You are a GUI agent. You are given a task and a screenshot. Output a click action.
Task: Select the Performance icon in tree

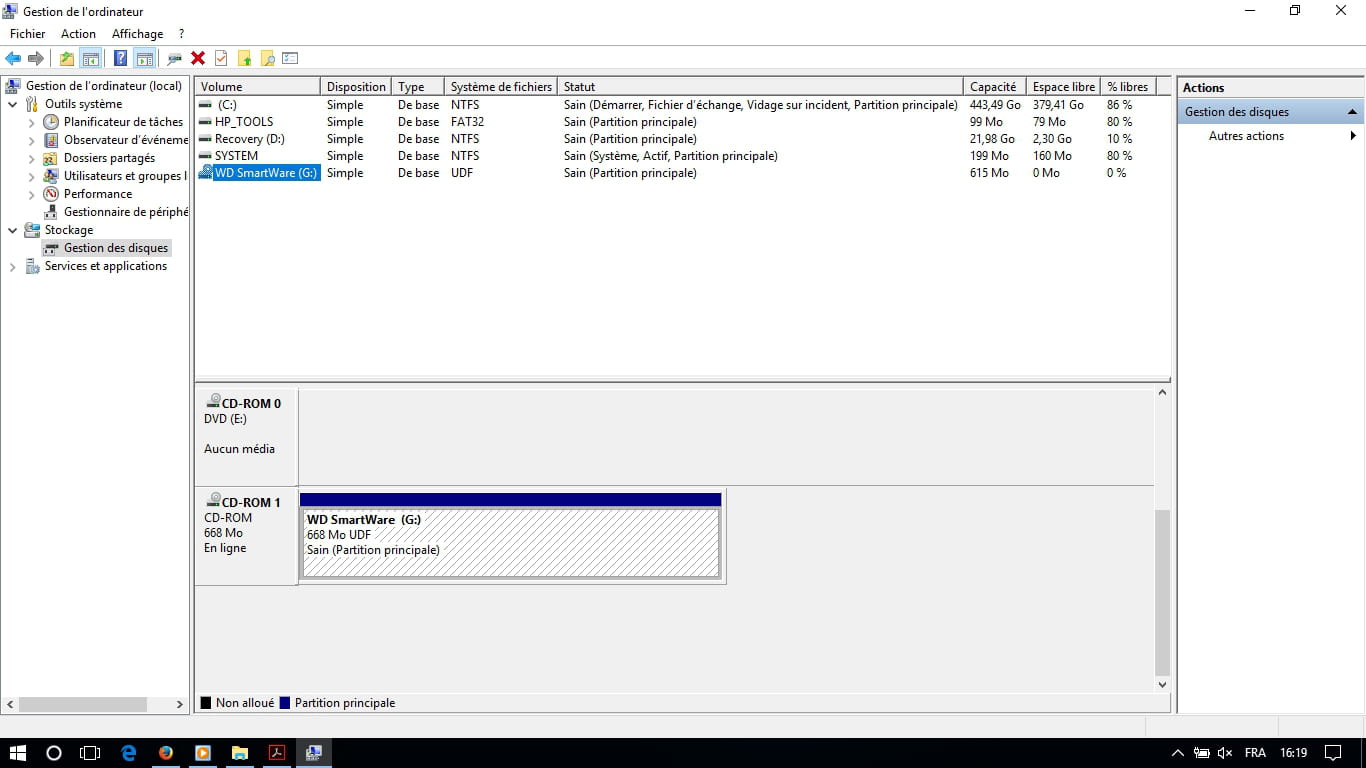tap(51, 194)
